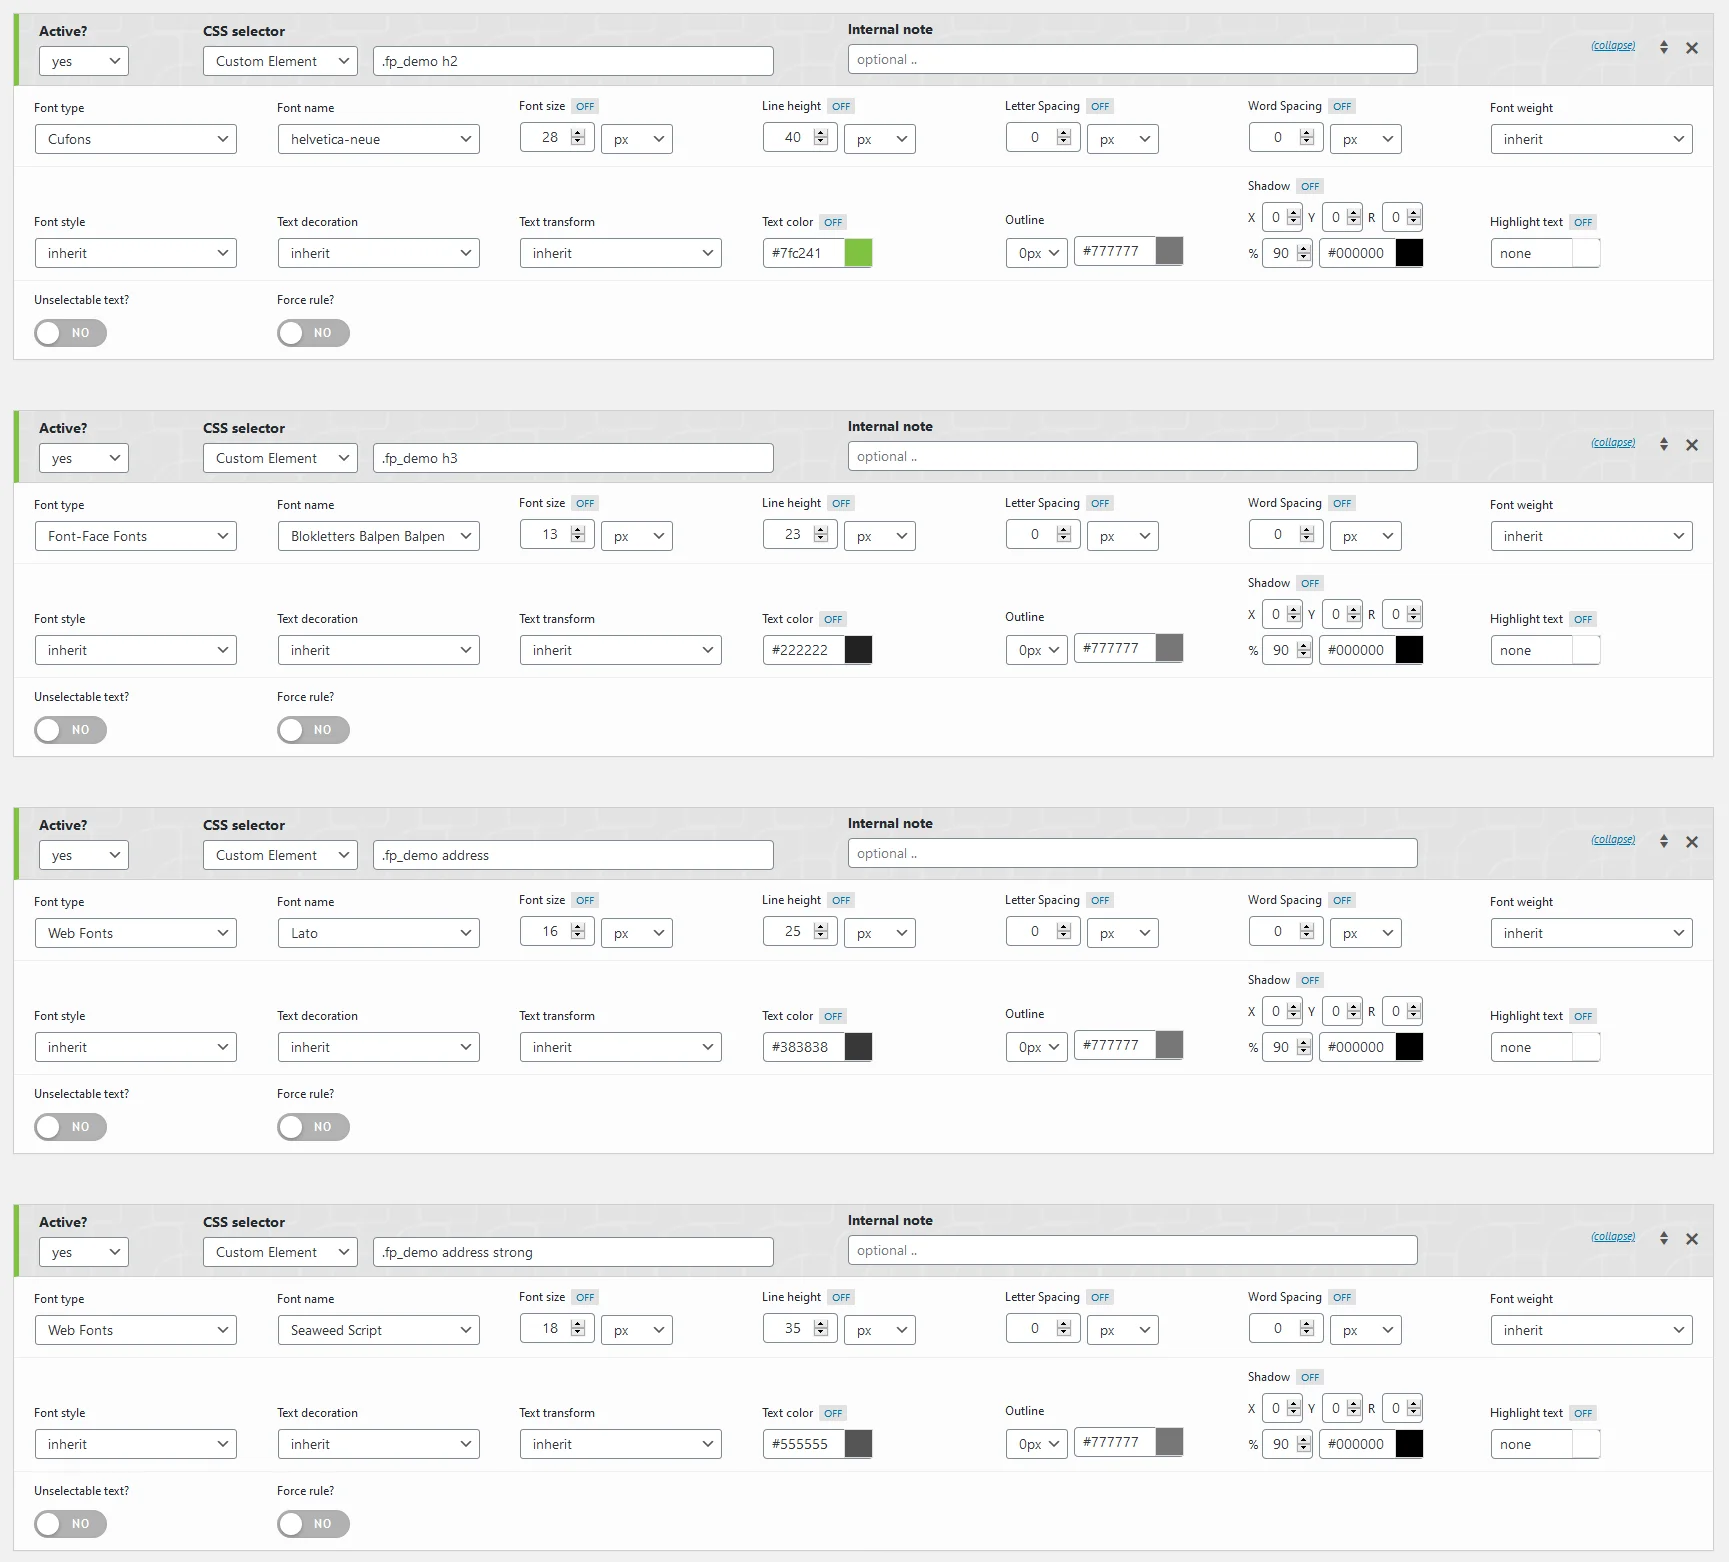This screenshot has width=1729, height=1562.
Task: Open Font type dropdown showing Cufons
Action: [135, 139]
